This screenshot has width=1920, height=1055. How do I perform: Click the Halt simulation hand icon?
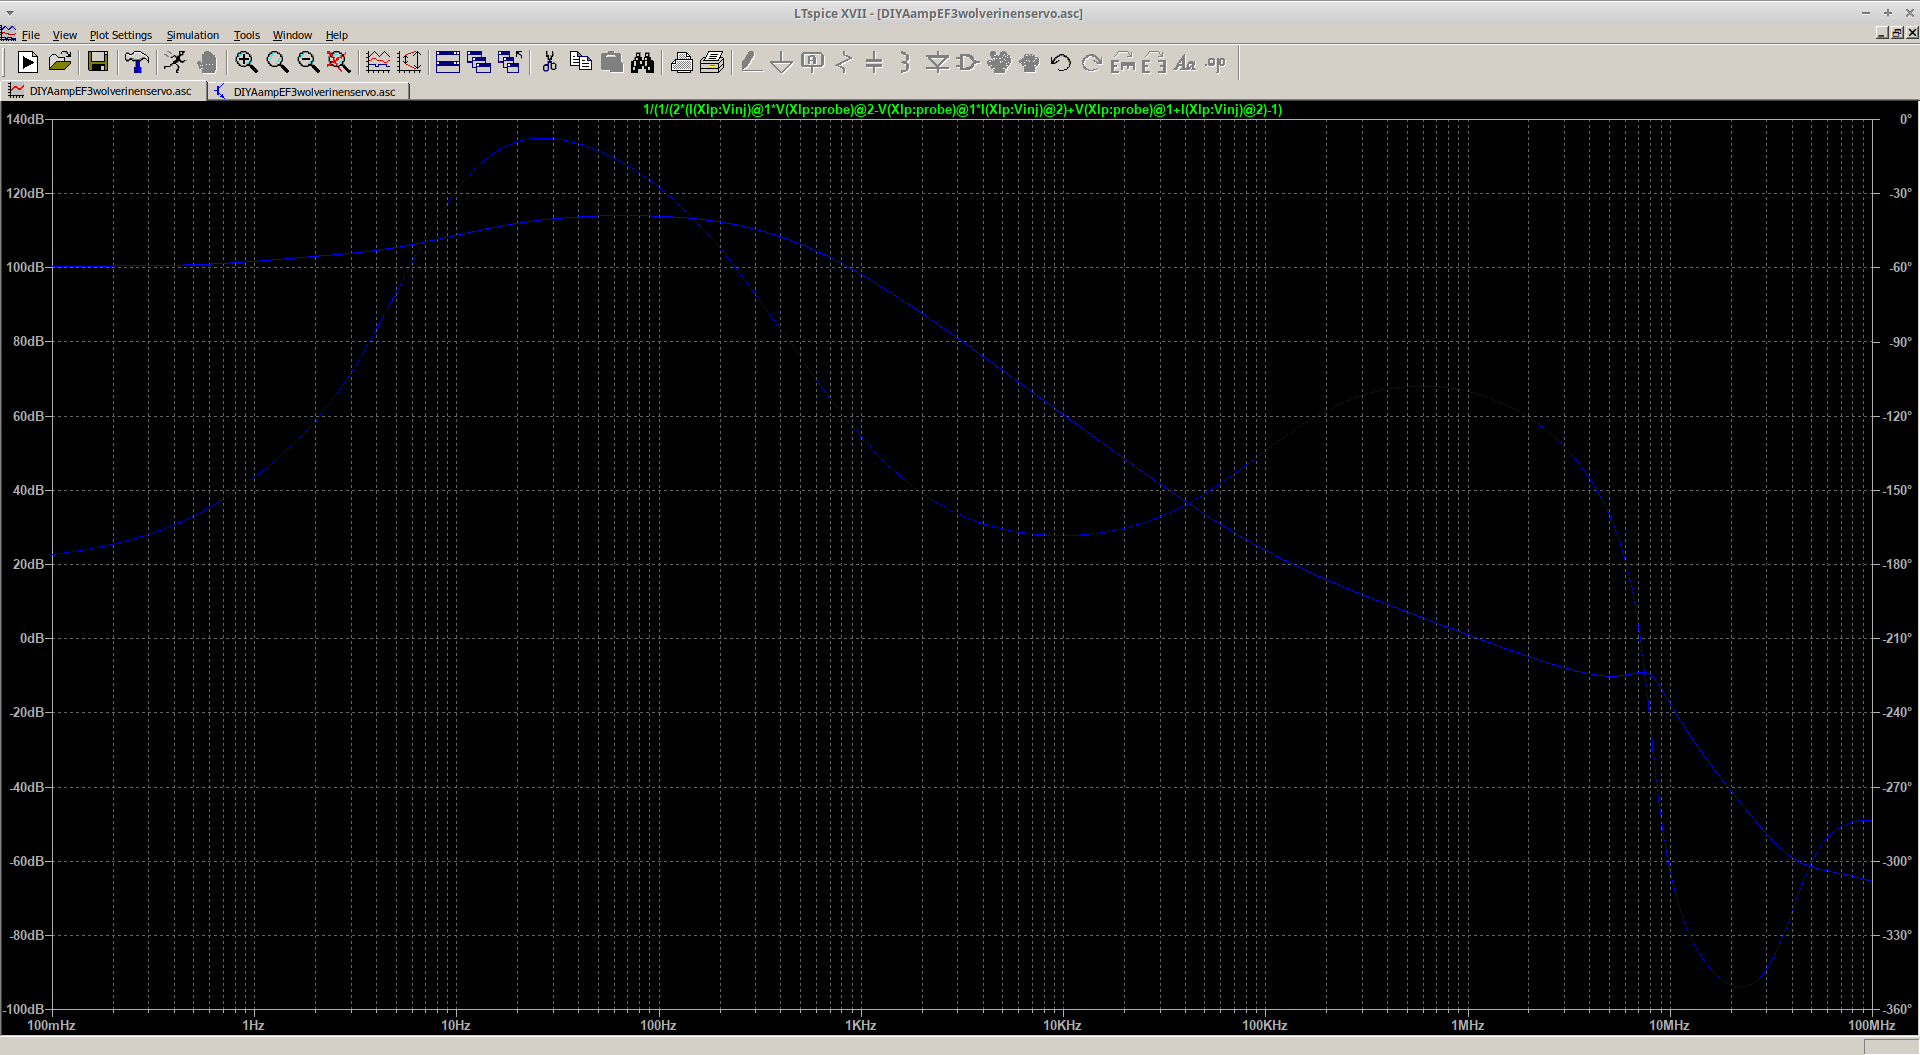pos(207,63)
